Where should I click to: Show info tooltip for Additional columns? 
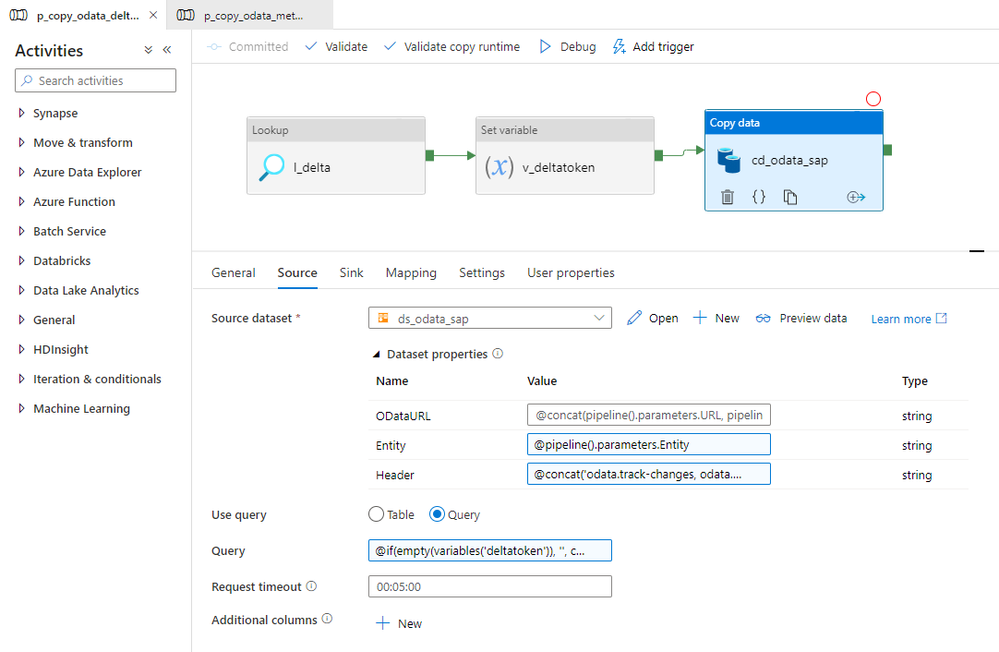click(327, 619)
